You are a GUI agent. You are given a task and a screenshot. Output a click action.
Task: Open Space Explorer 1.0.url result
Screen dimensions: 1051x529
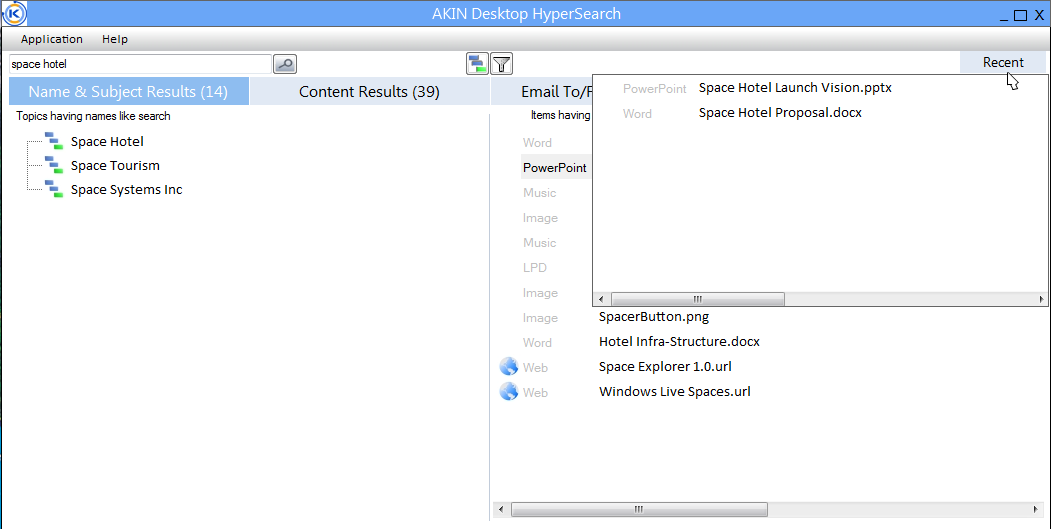click(x=665, y=367)
